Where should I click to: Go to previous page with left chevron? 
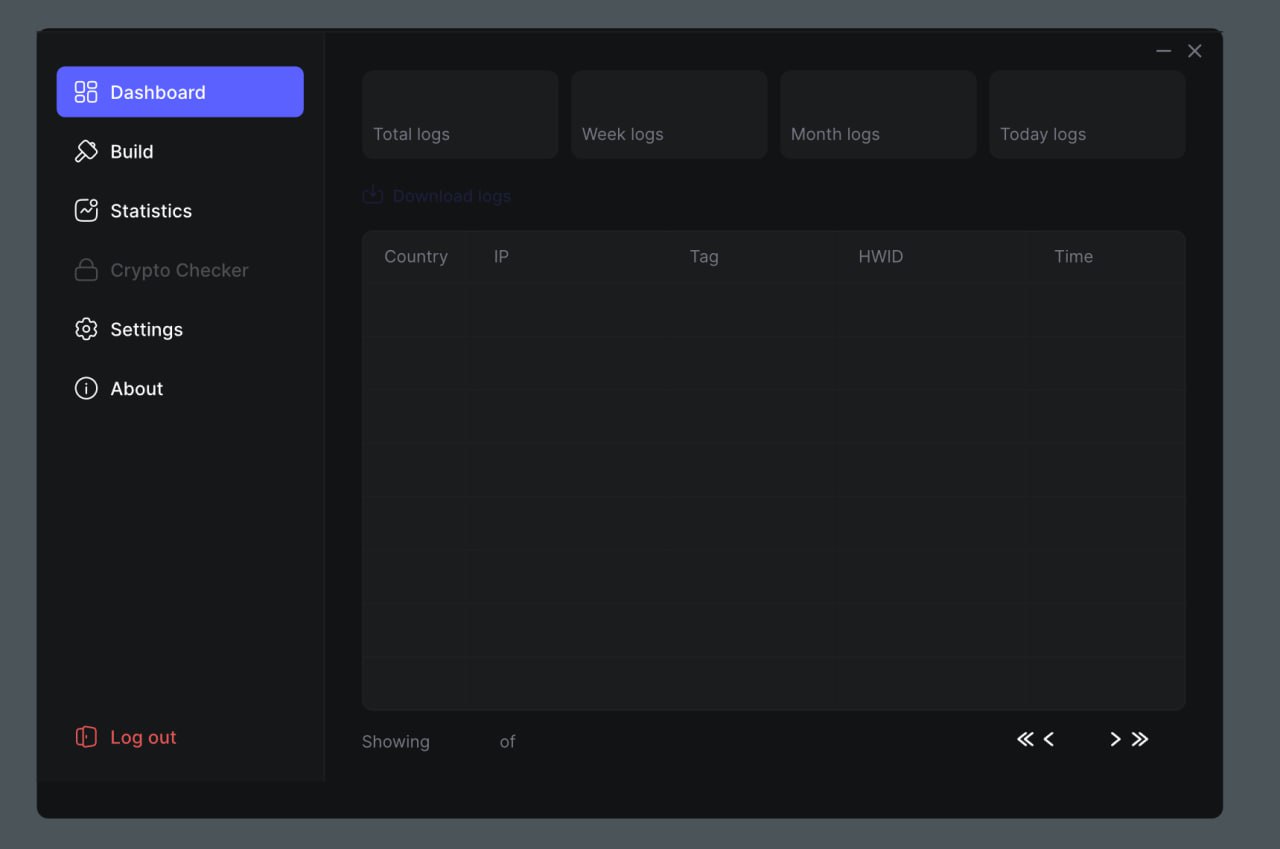[x=1049, y=739]
